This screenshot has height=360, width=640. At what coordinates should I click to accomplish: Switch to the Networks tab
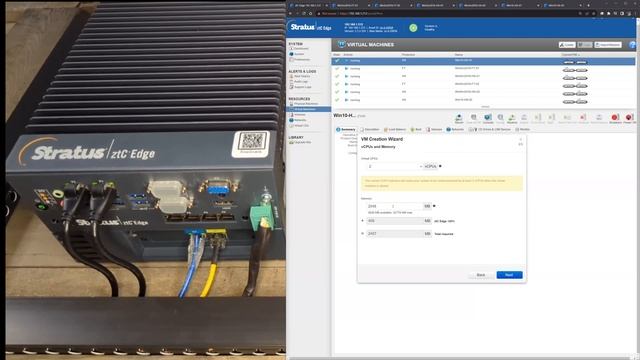pyautogui.click(x=456, y=129)
